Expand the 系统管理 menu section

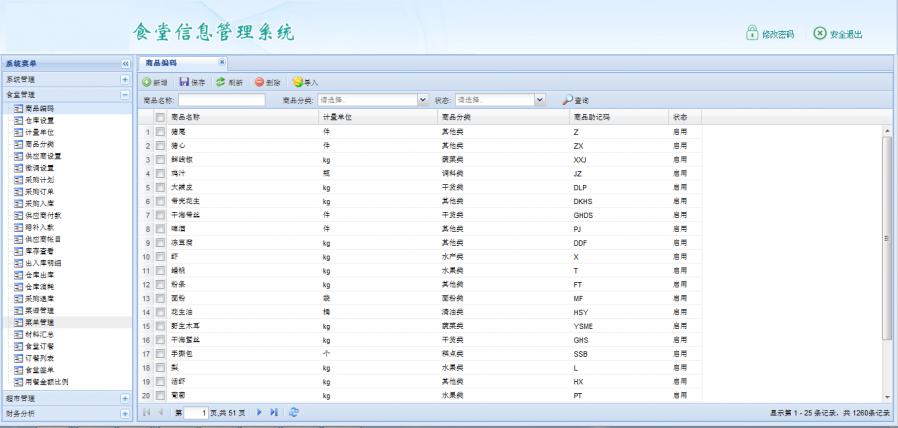click(x=125, y=78)
